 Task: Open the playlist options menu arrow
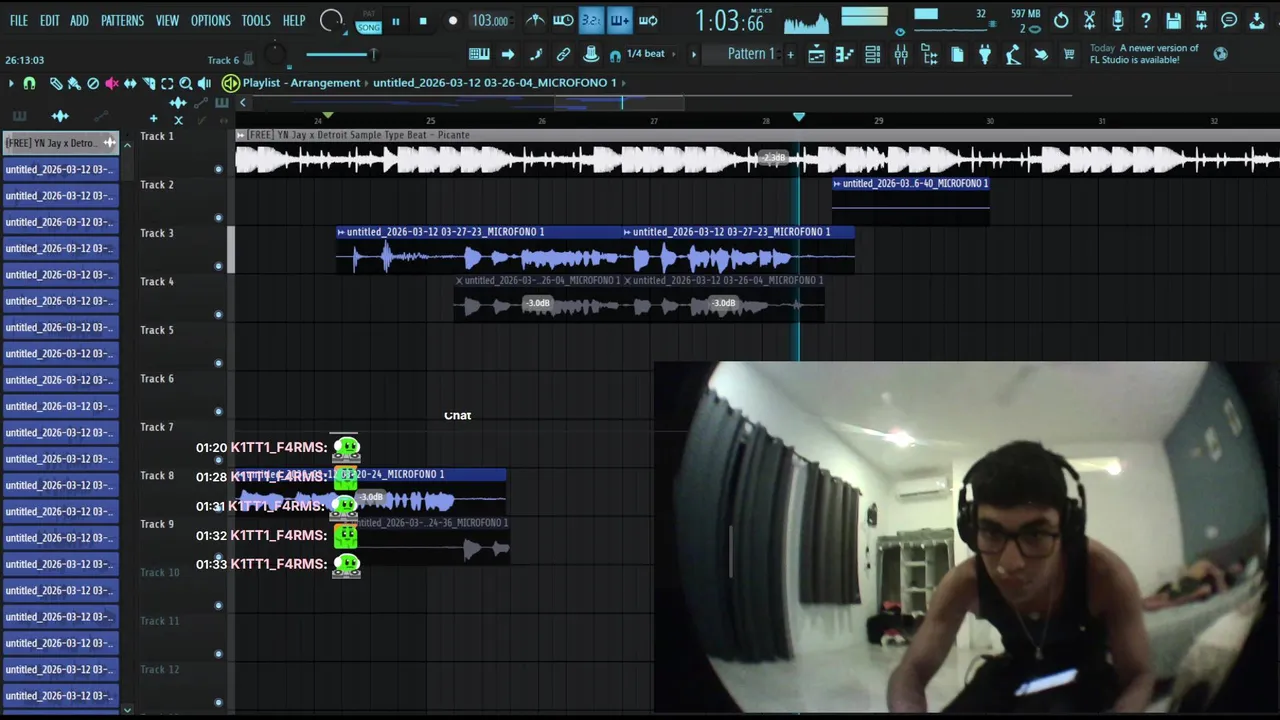11,84
